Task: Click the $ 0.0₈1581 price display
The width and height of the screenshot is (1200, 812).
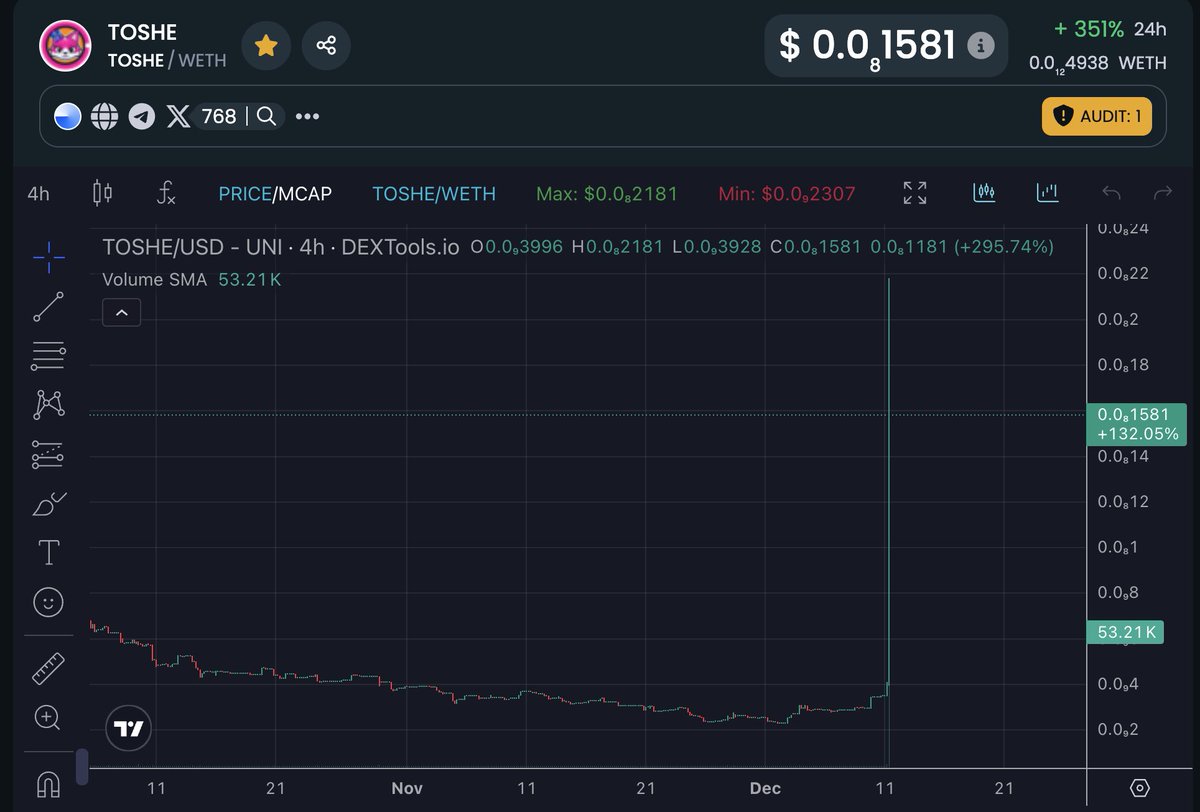Action: coord(867,45)
